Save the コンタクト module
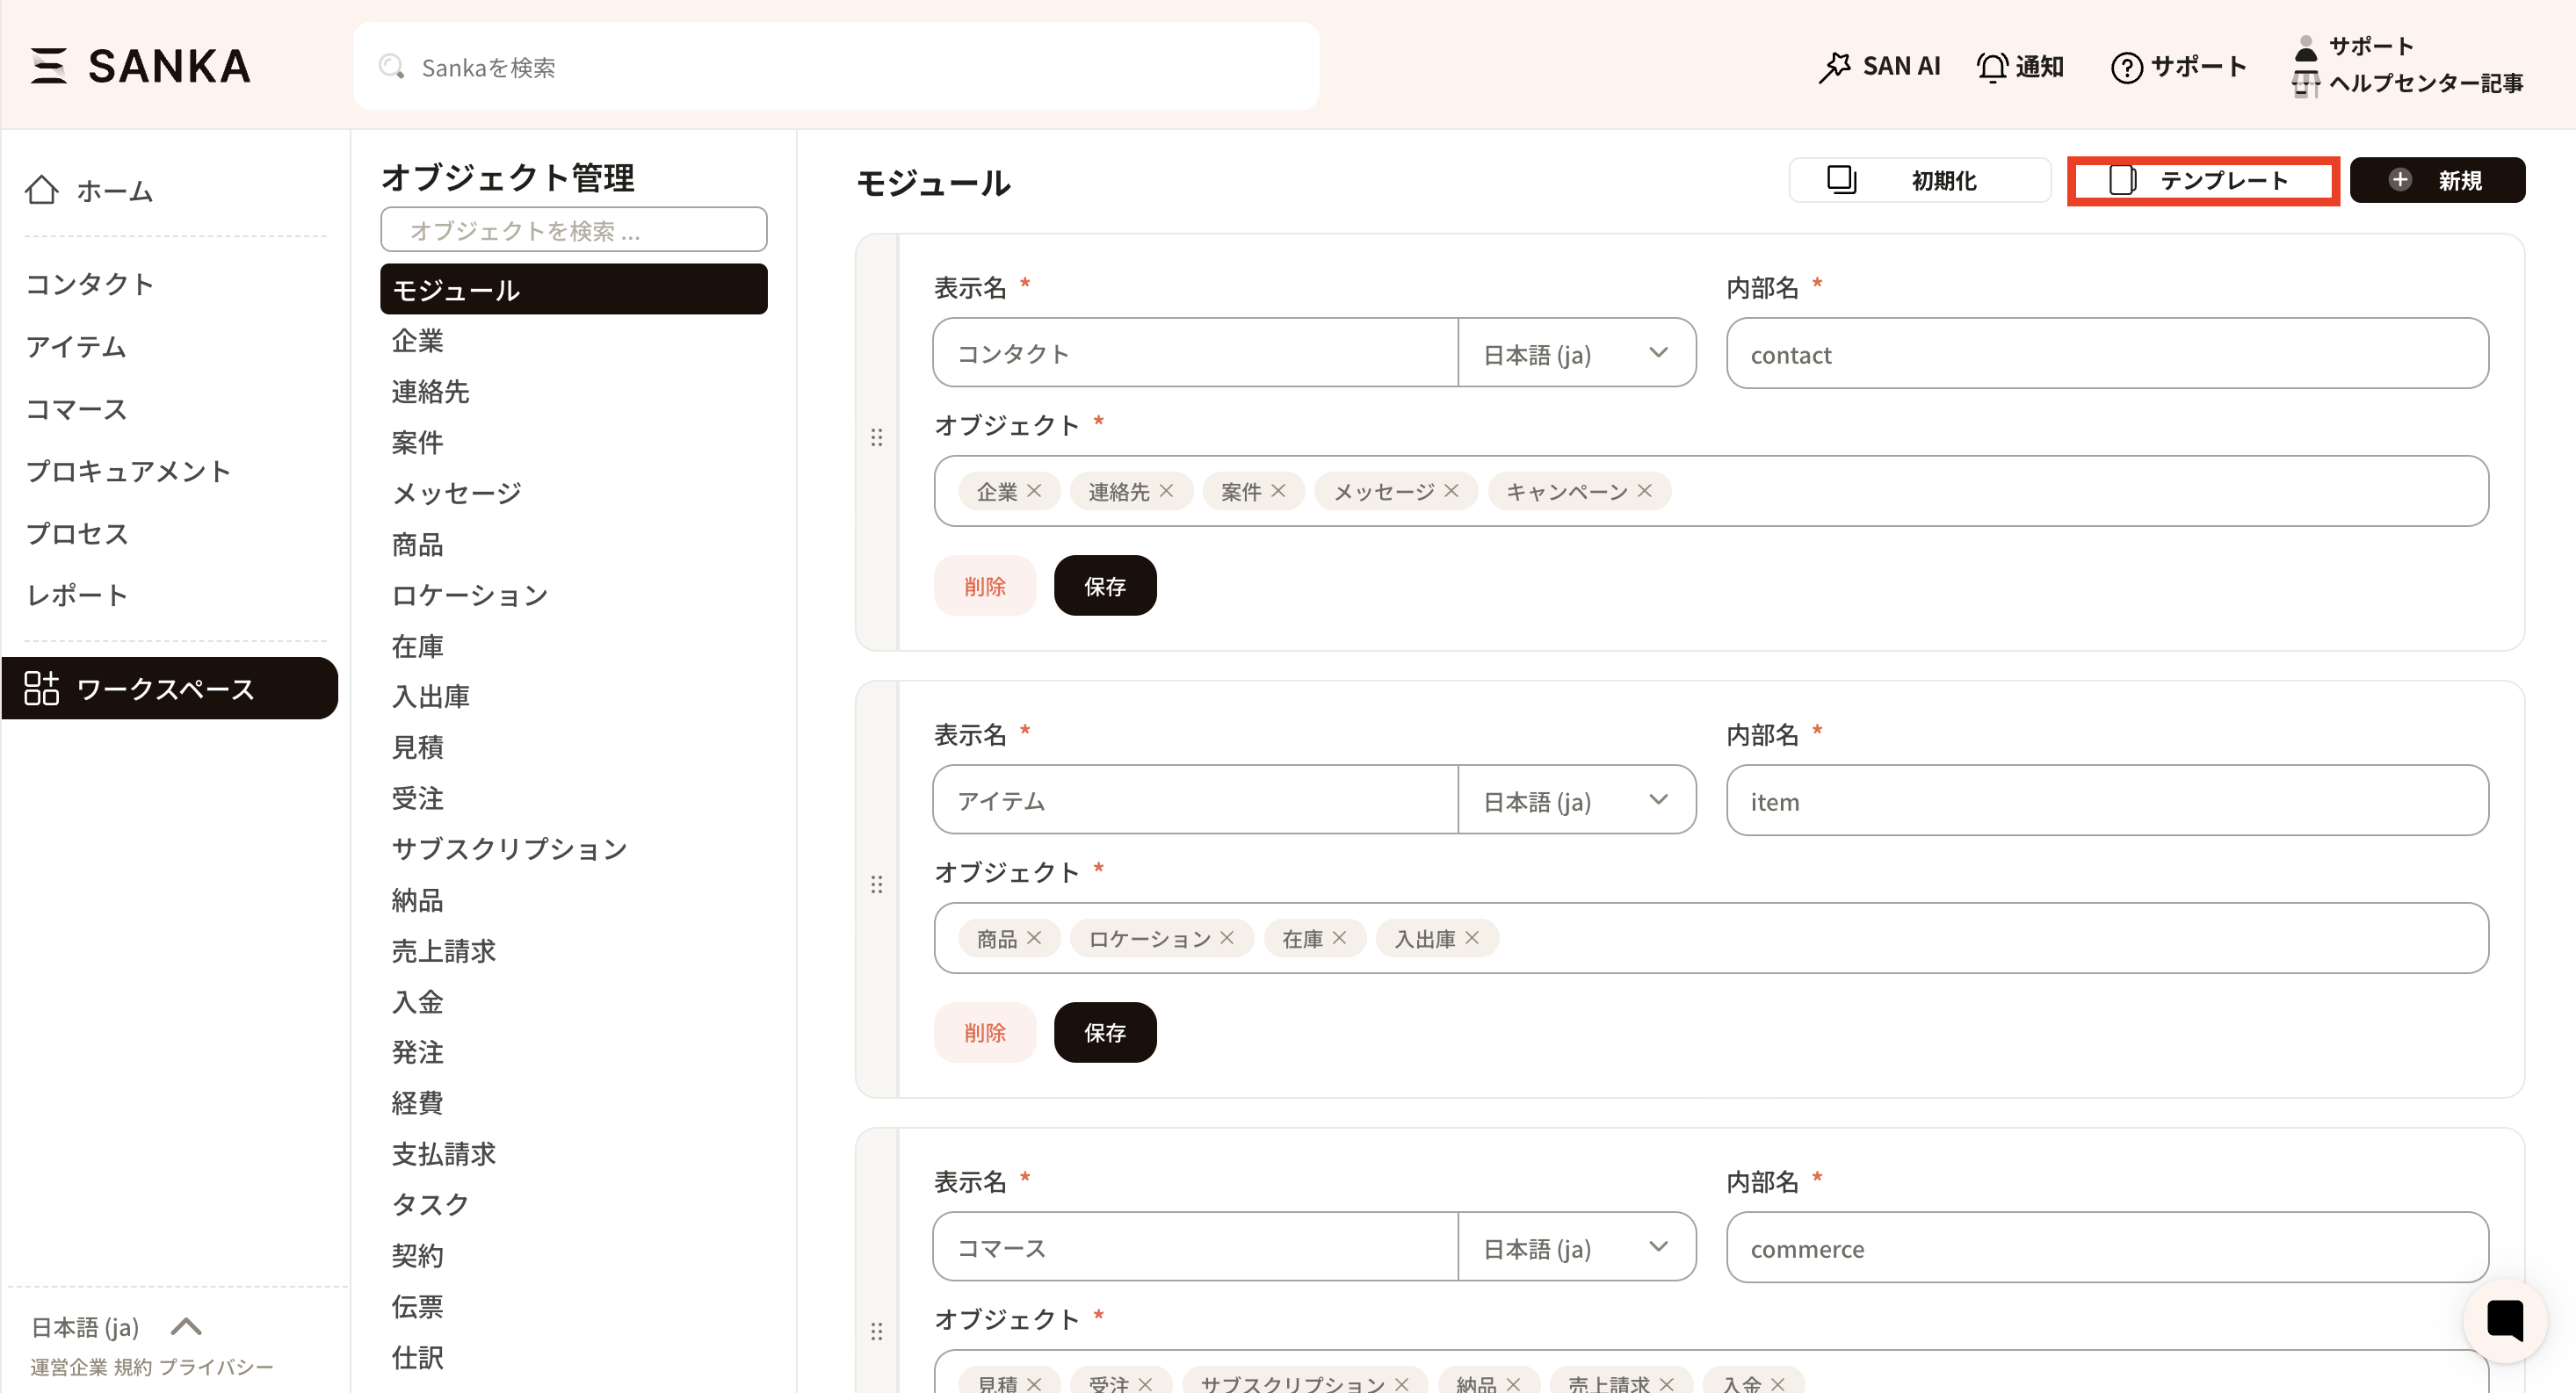 1105,585
